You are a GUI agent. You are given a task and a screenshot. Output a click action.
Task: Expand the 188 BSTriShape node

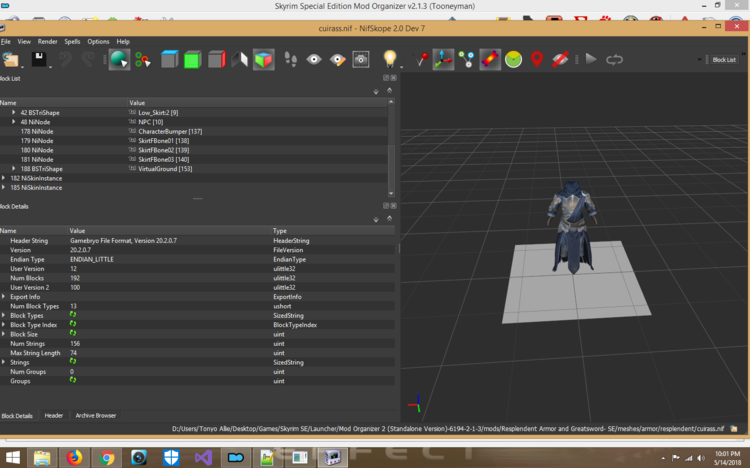pyautogui.click(x=13, y=168)
